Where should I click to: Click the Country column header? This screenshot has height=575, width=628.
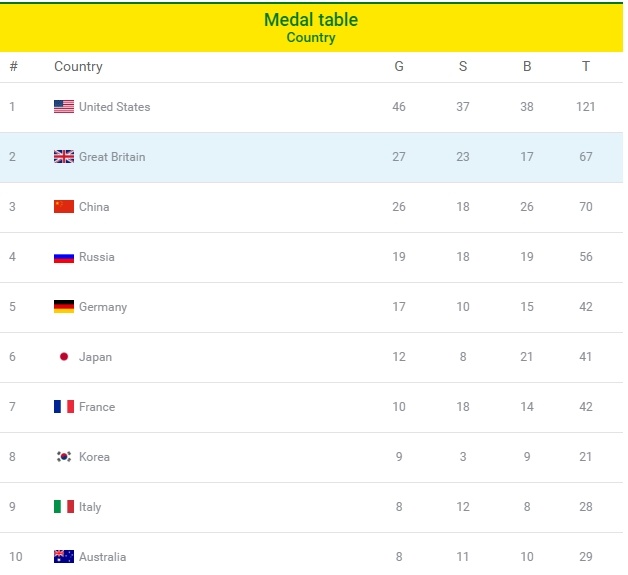click(x=78, y=67)
